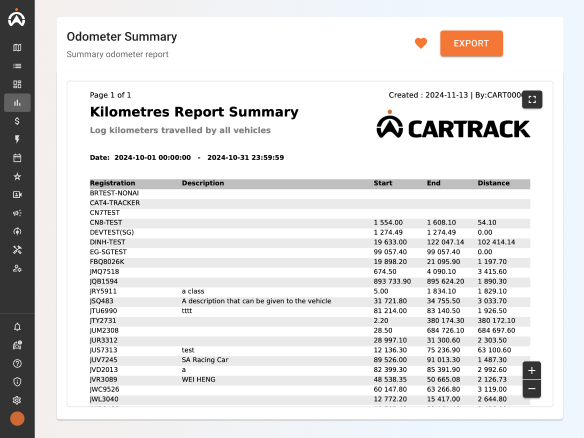Open the map view icon in sidebar
Screen dimensions: 584x438
pos(17,48)
